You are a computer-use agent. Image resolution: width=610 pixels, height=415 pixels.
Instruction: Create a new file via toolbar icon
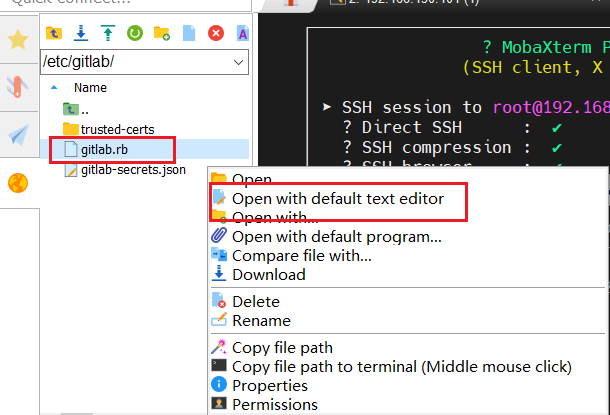pyautogui.click(x=189, y=34)
